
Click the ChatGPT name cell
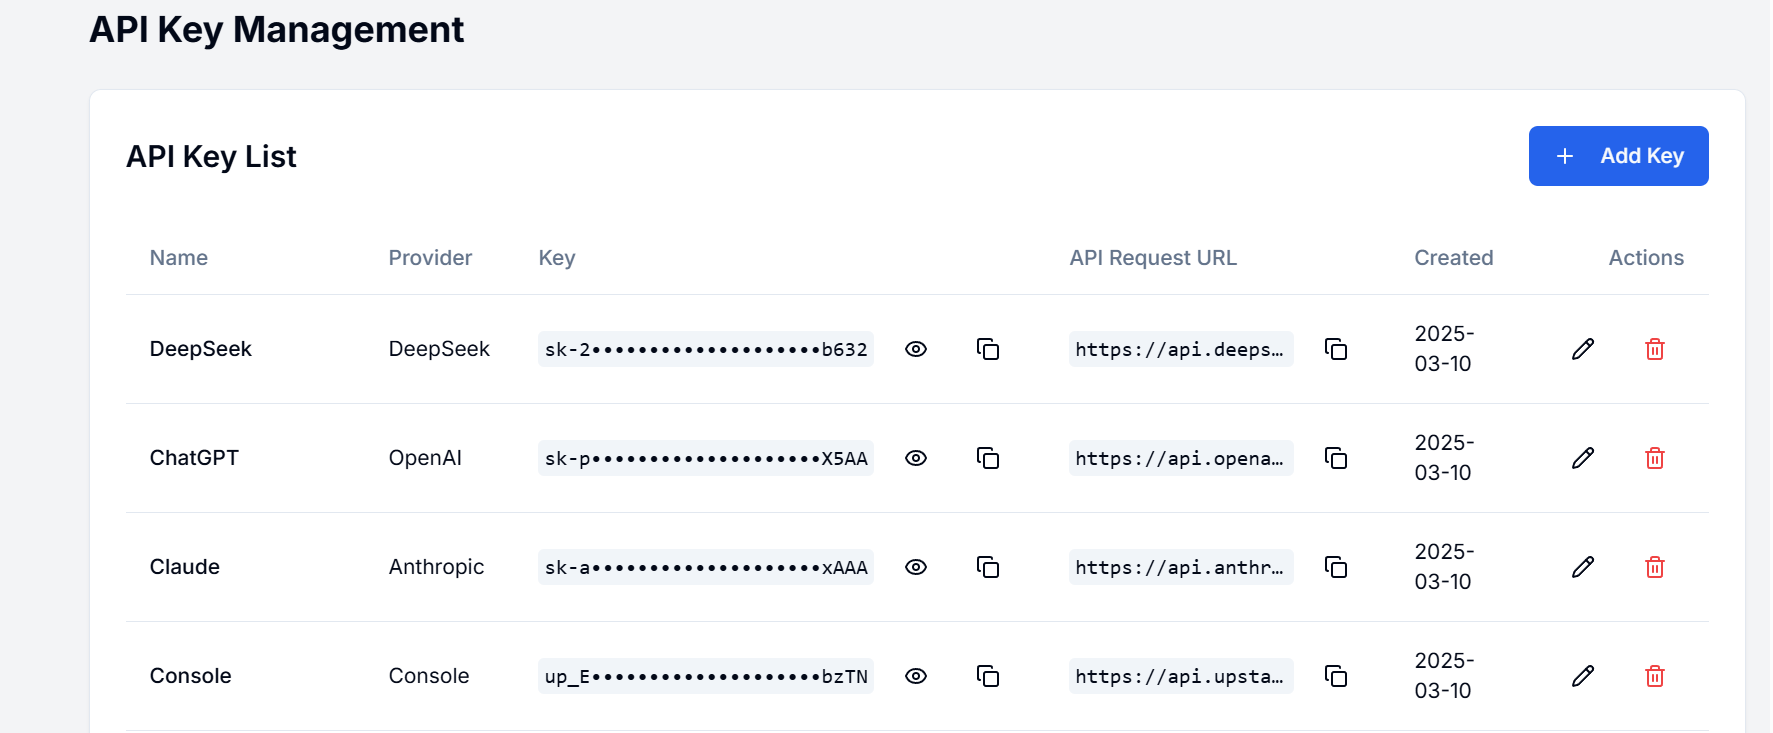tap(194, 458)
